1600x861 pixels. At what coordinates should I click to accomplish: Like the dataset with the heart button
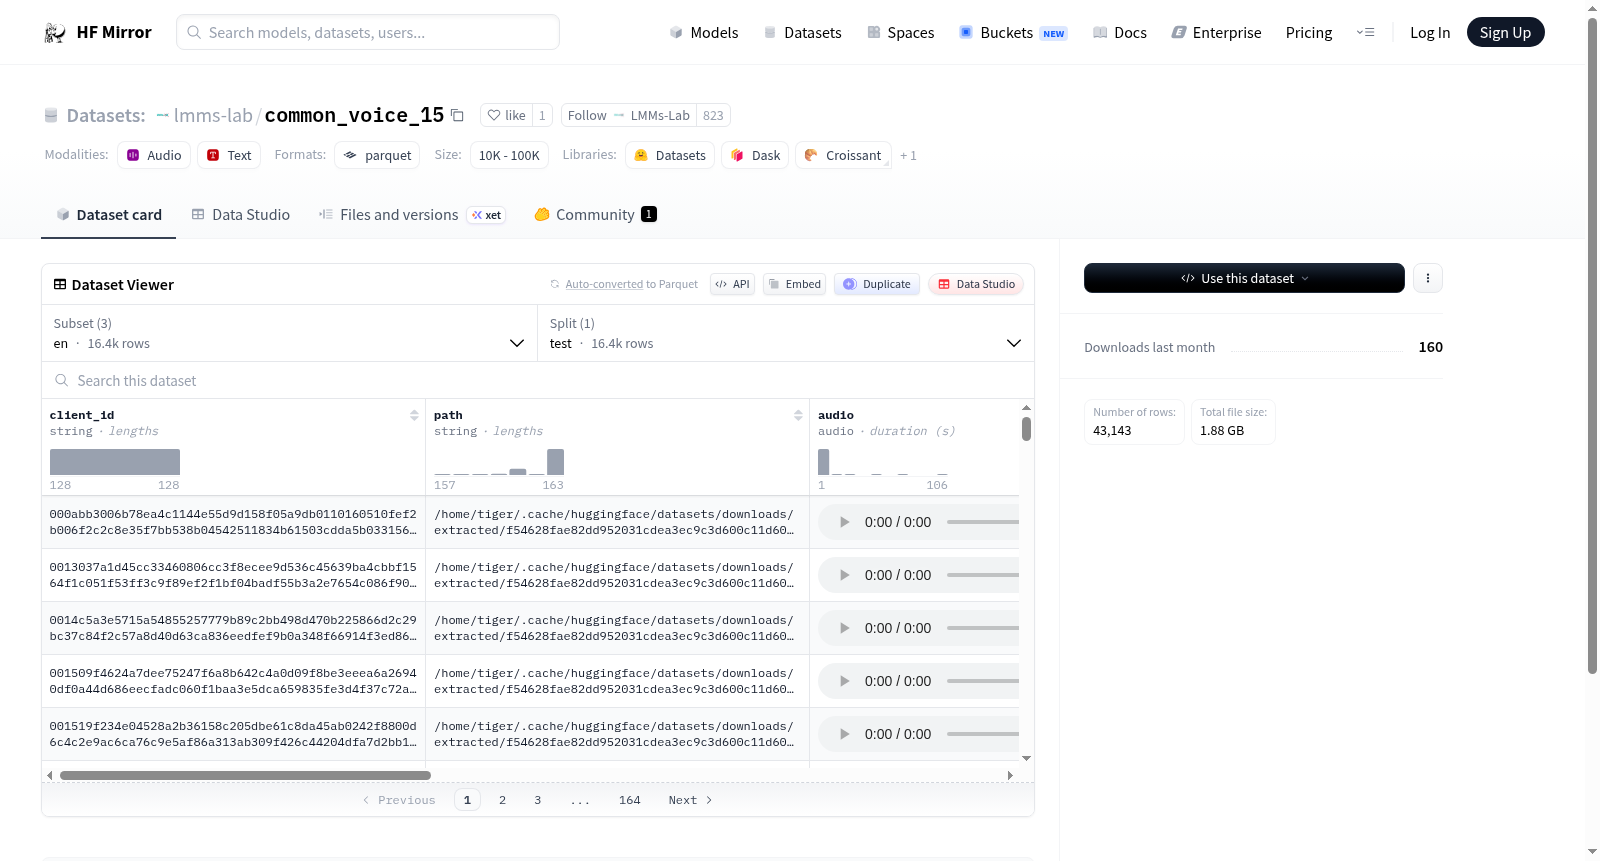click(x=506, y=115)
